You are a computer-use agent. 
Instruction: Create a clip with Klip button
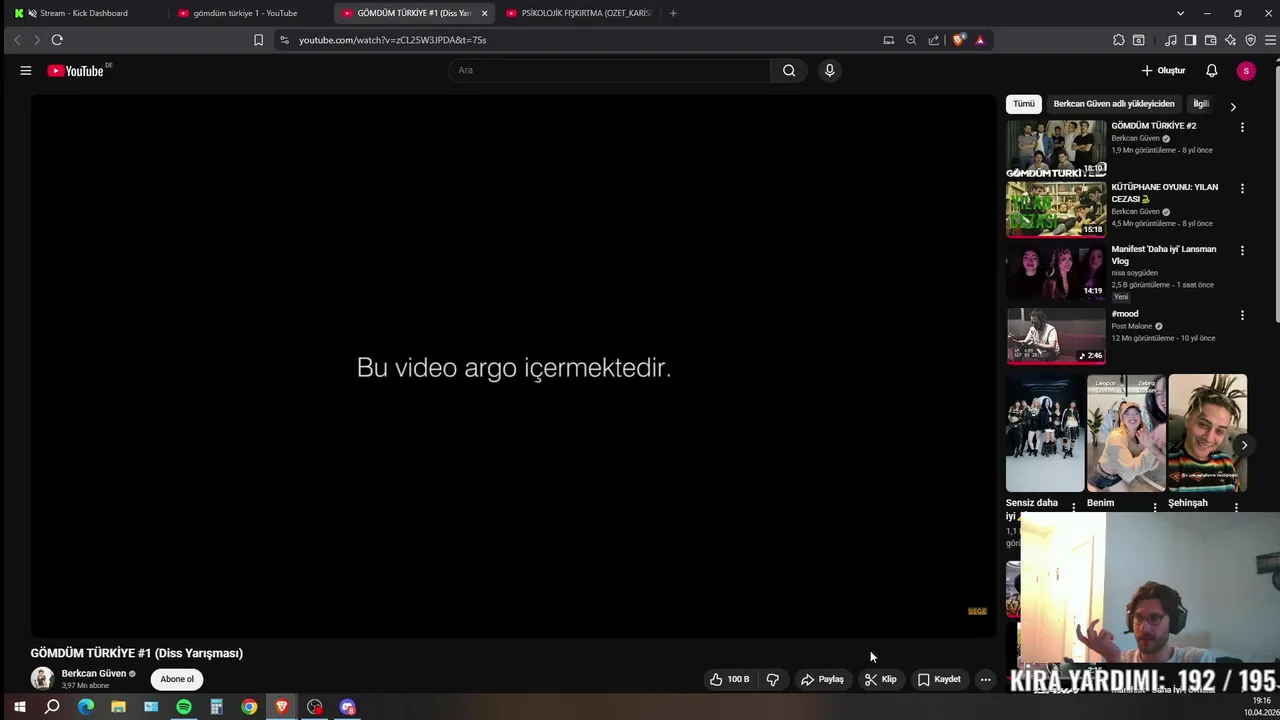coord(881,679)
